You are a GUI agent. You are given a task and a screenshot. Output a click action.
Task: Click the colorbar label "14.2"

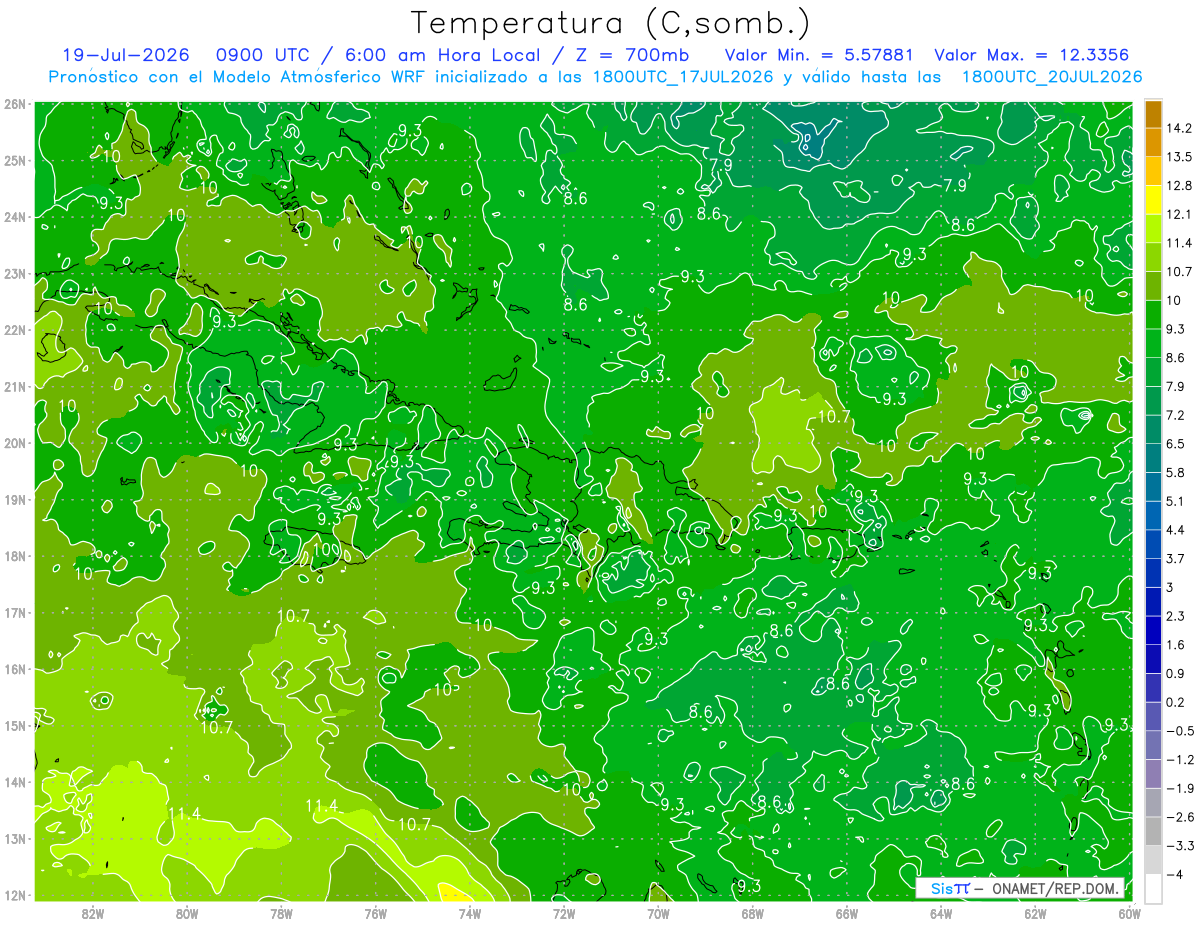(1179, 128)
